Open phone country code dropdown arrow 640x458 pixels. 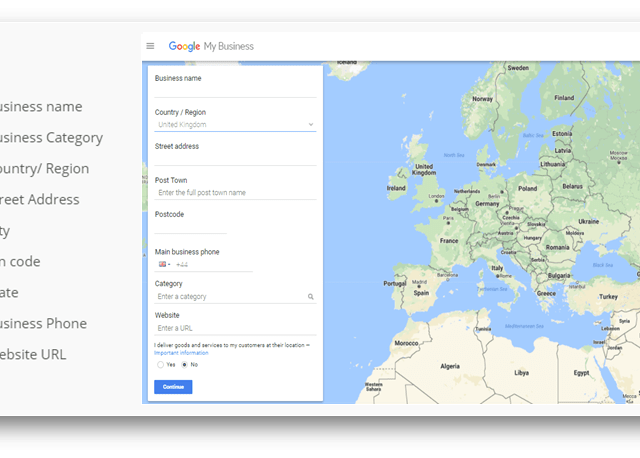click(x=169, y=265)
